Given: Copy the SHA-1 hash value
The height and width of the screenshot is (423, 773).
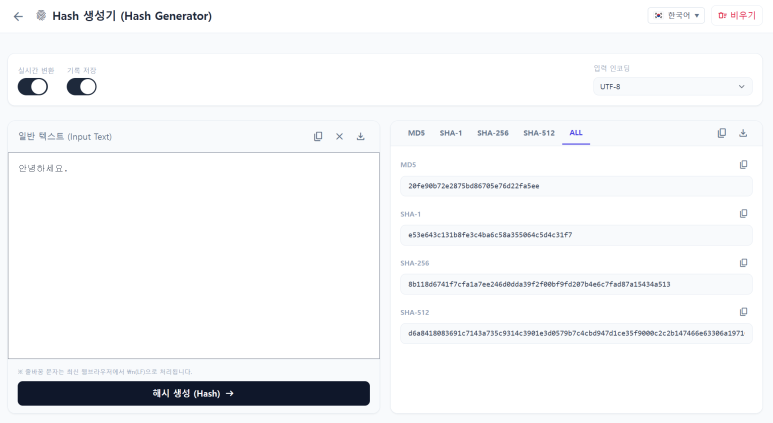Looking at the screenshot, I should point(743,213).
